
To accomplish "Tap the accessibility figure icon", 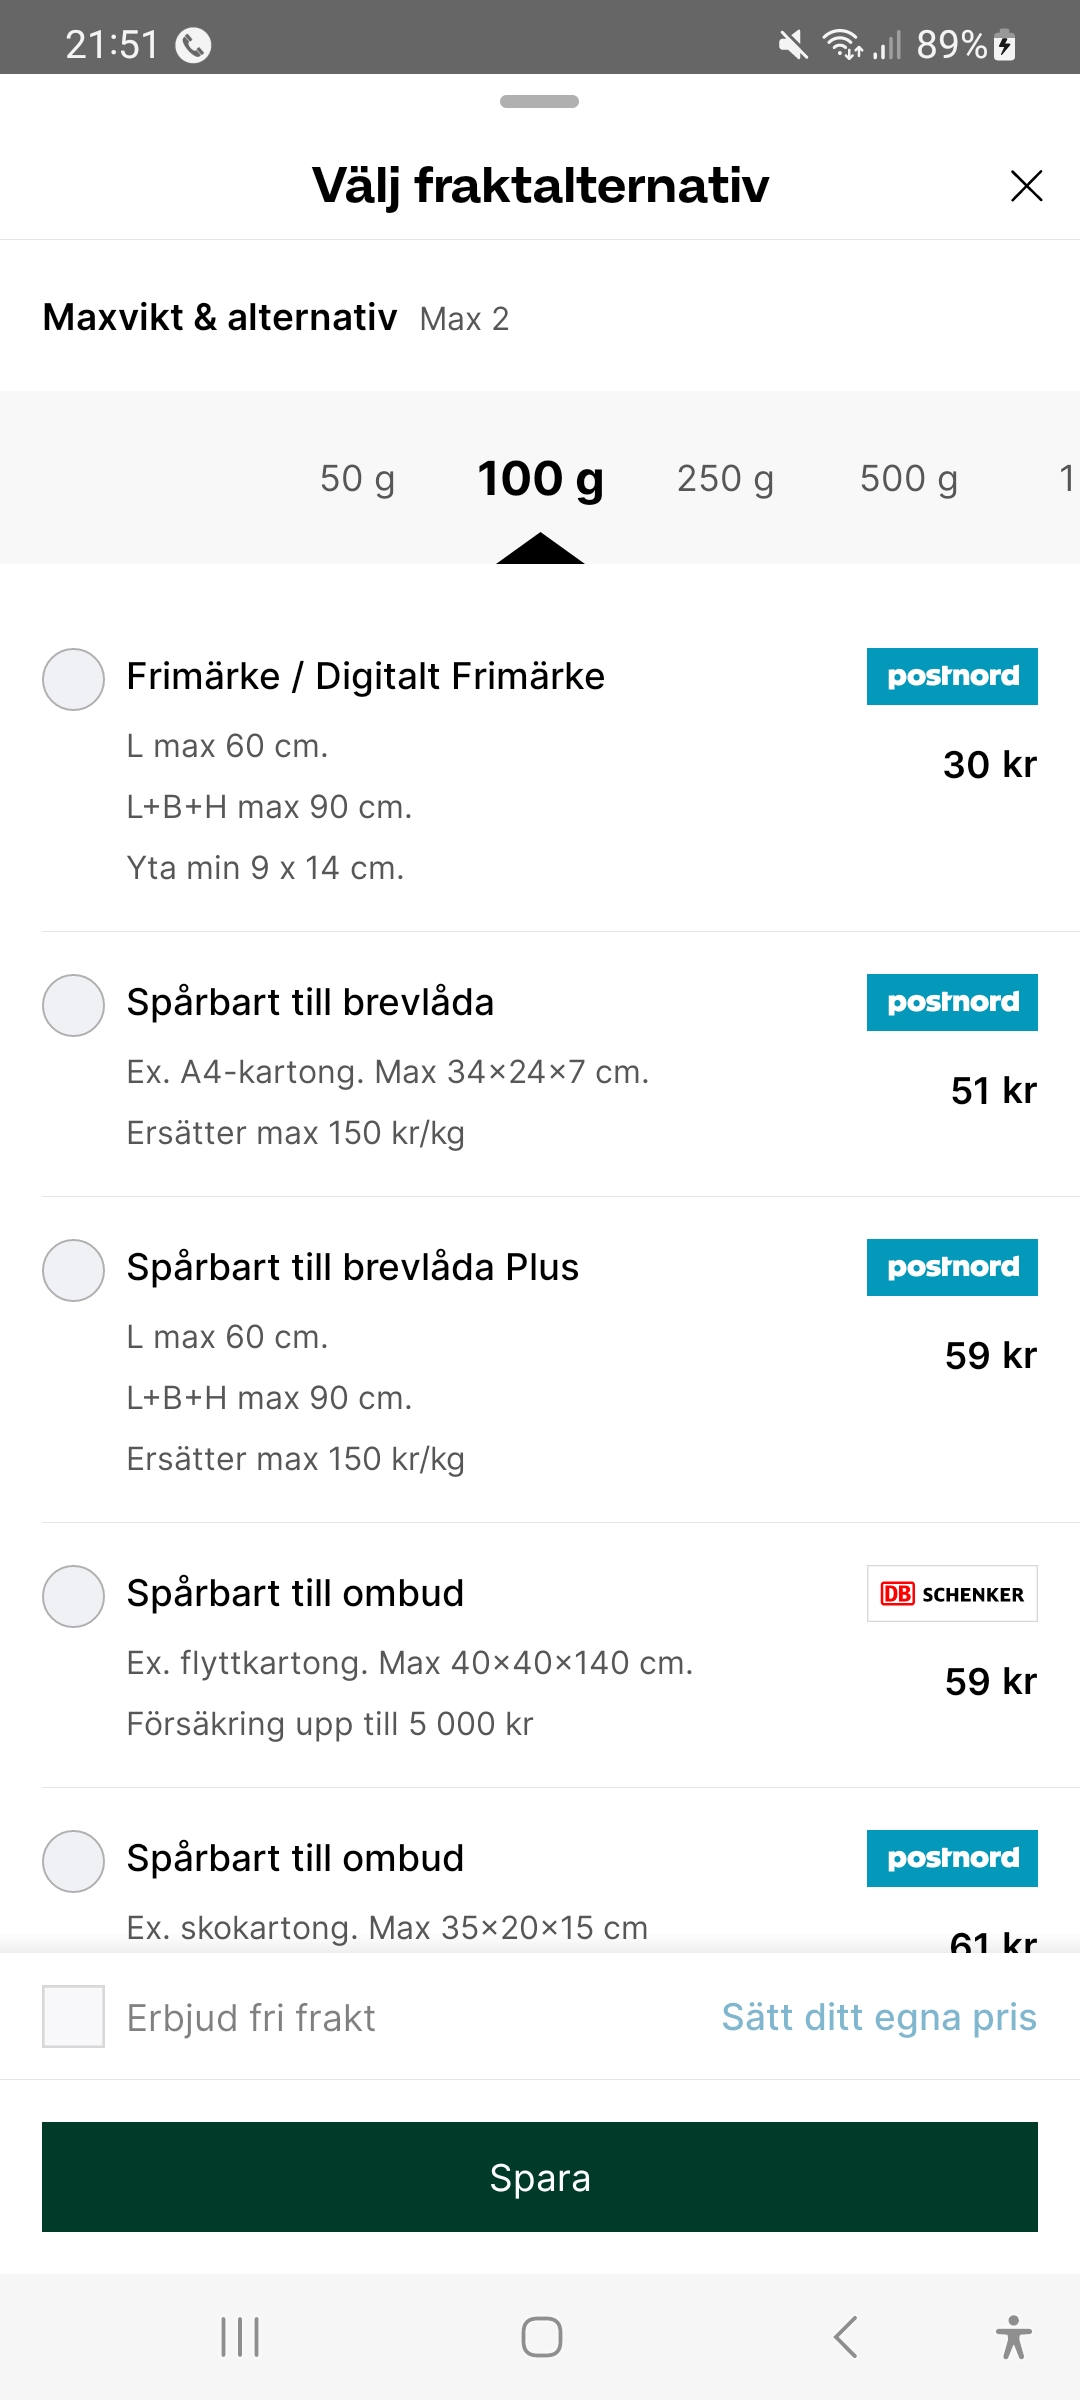I will click(1013, 2337).
